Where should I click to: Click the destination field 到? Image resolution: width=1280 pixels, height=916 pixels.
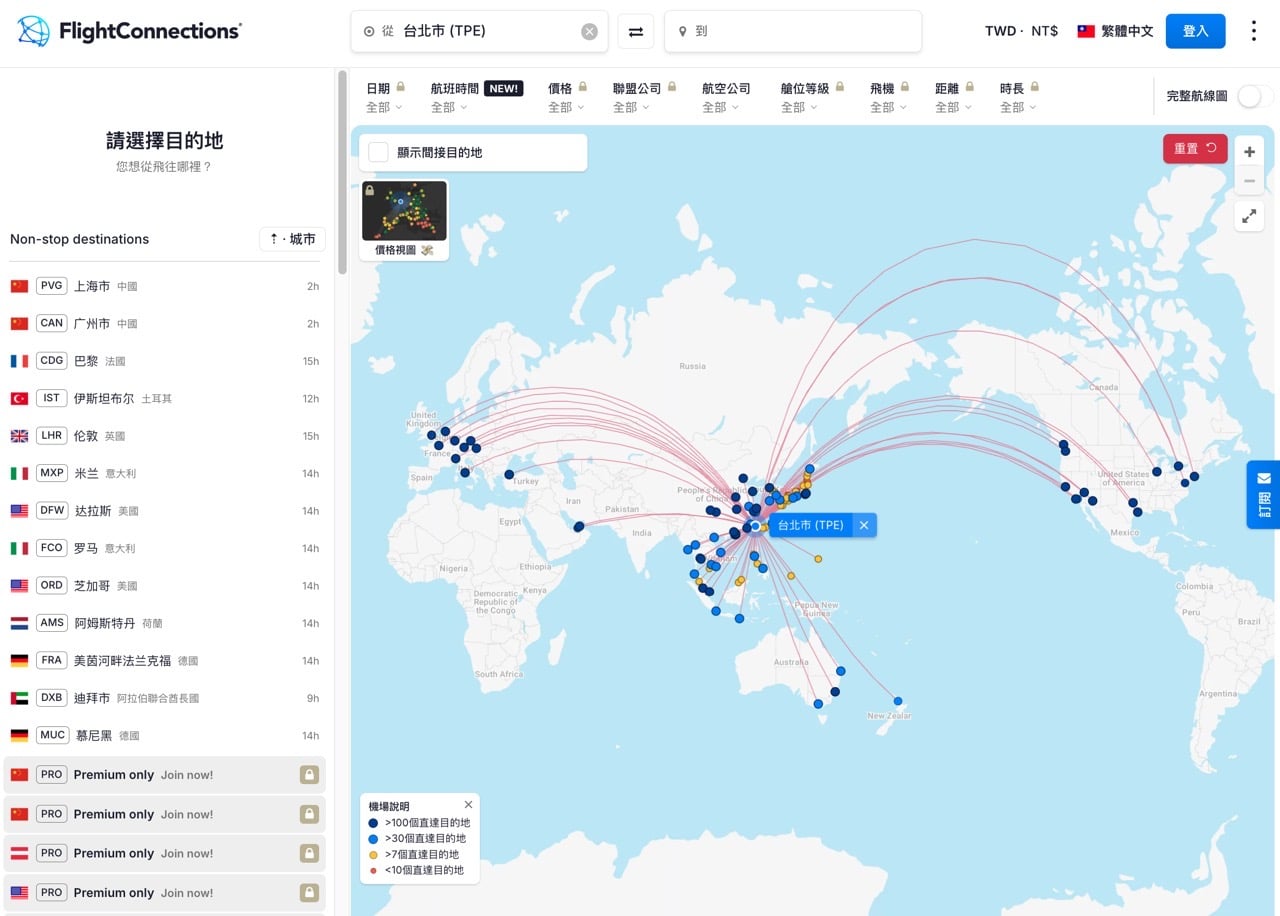793,31
